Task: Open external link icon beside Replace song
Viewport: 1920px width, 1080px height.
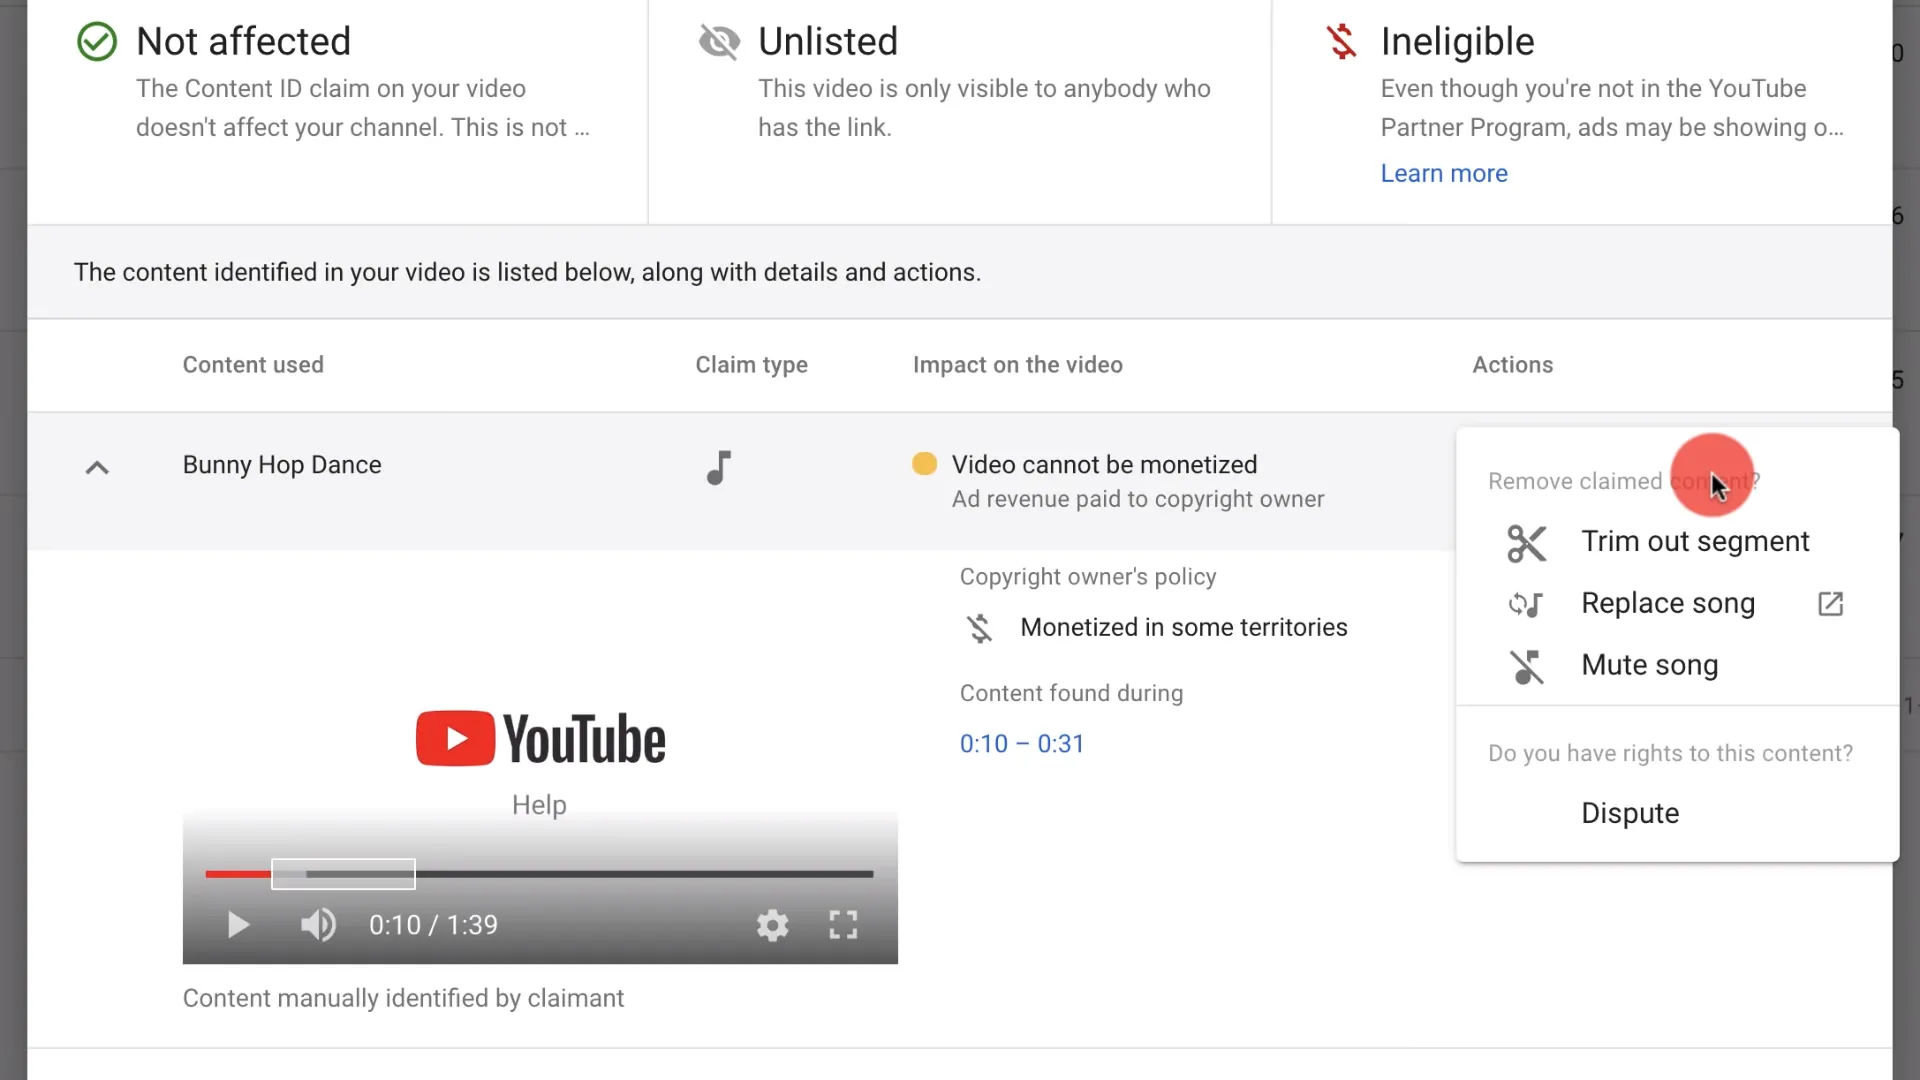Action: (1830, 604)
